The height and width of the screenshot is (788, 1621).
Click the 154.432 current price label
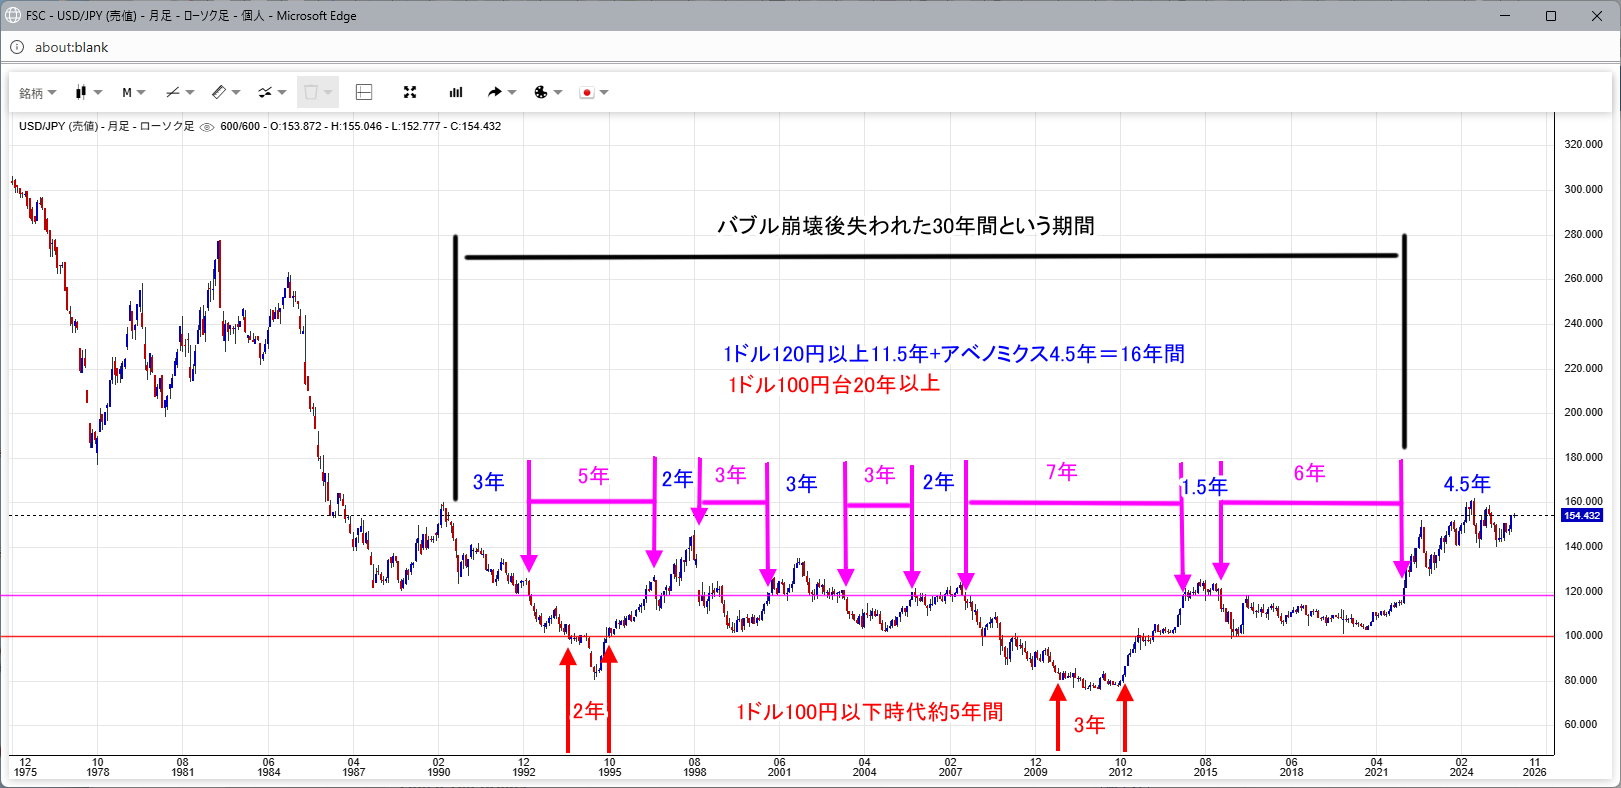pyautogui.click(x=1582, y=516)
